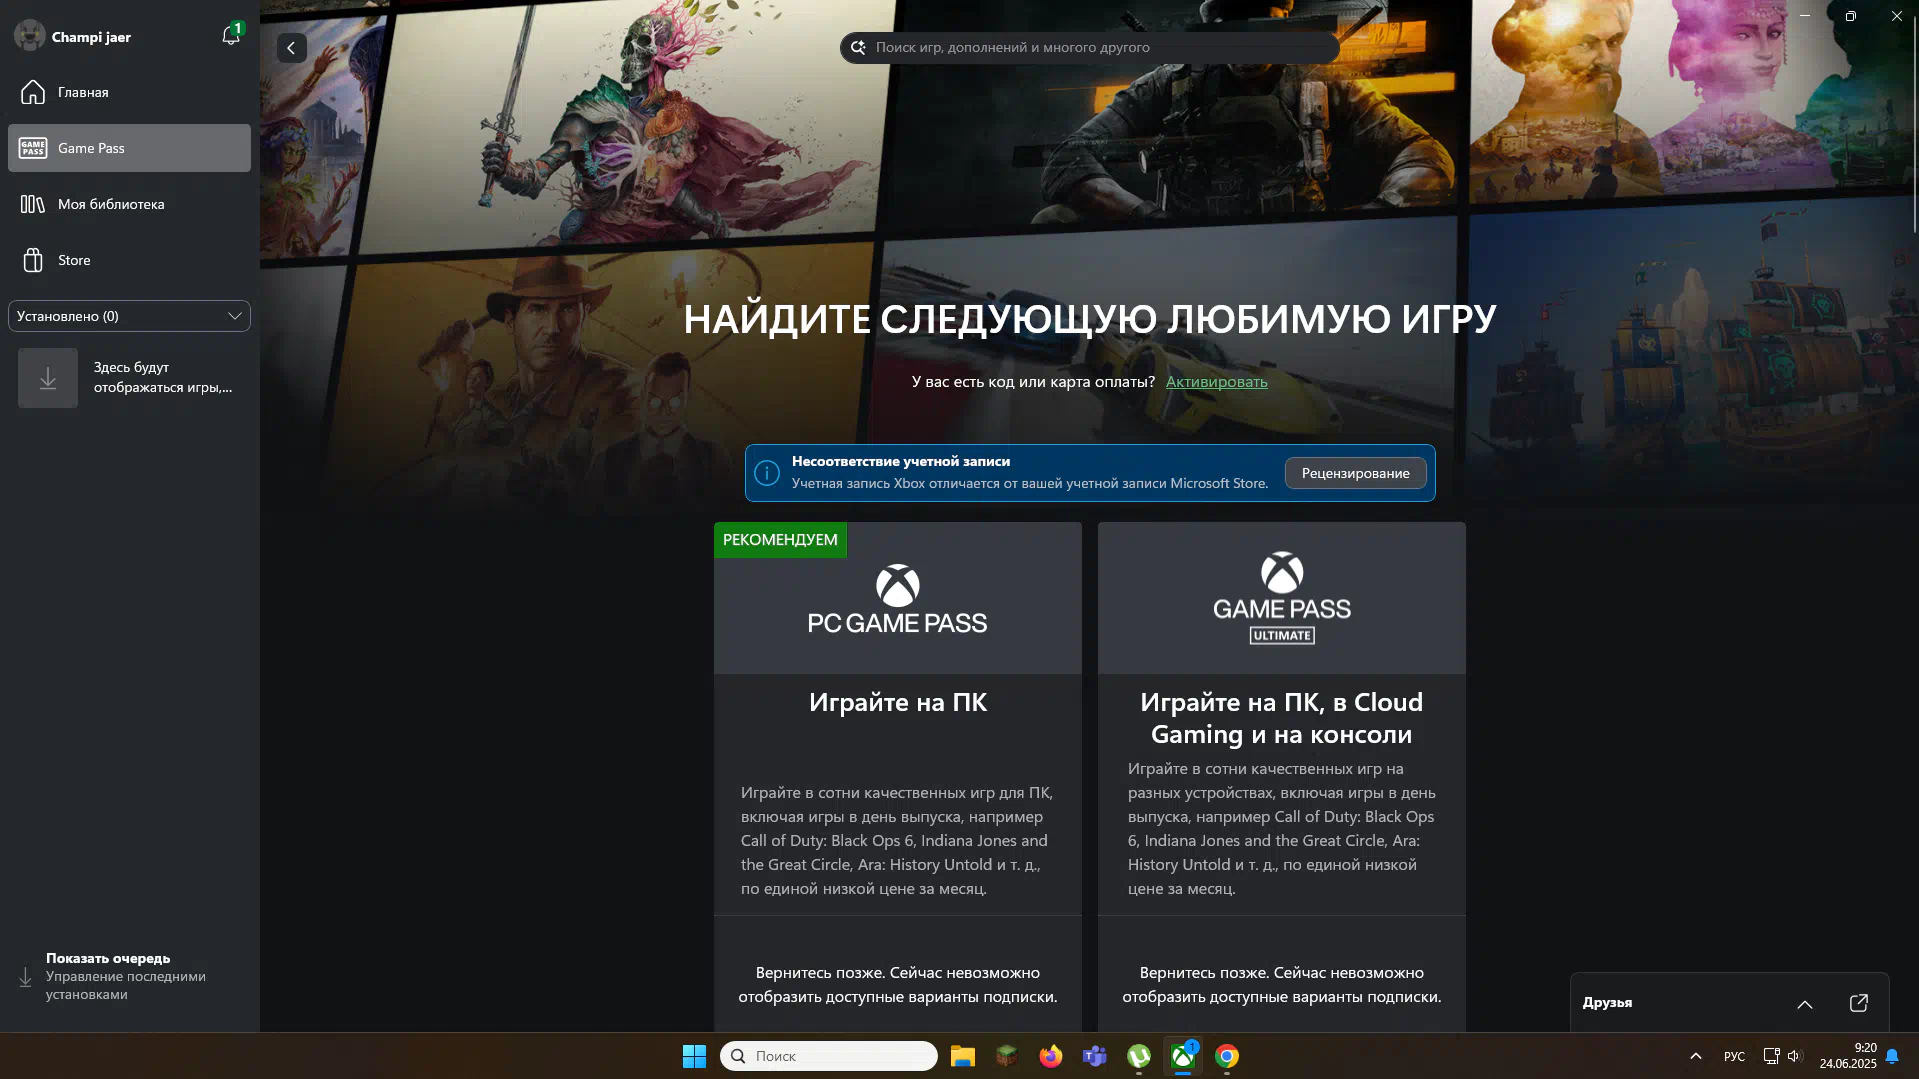The width and height of the screenshot is (1919, 1079).
Task: Click the queue download arrow icon
Action: tap(26, 977)
